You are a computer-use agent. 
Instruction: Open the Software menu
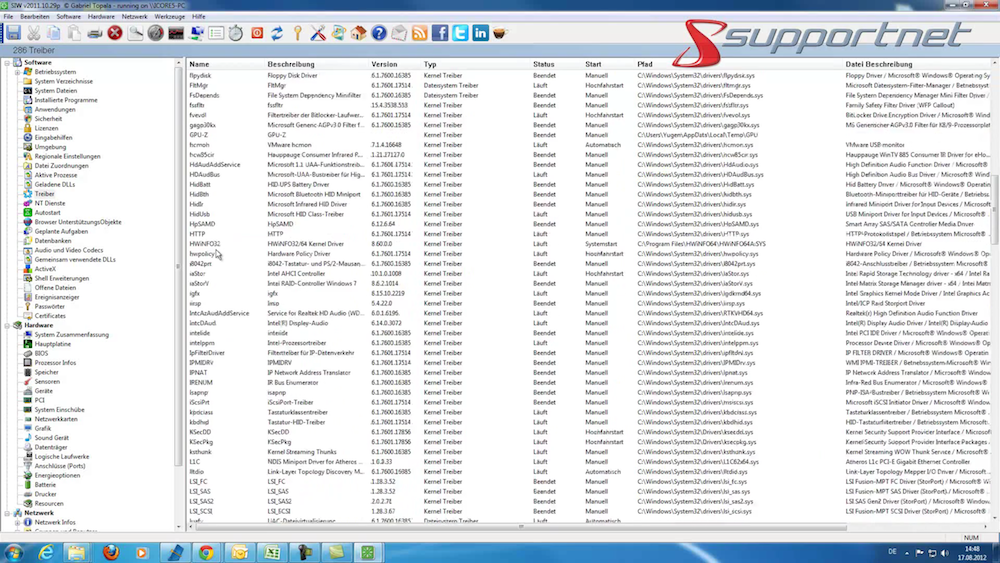pyautogui.click(x=69, y=17)
